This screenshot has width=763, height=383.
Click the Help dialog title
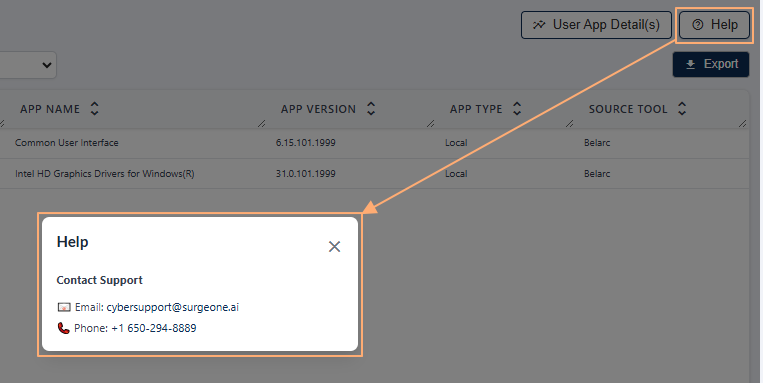[x=73, y=242]
